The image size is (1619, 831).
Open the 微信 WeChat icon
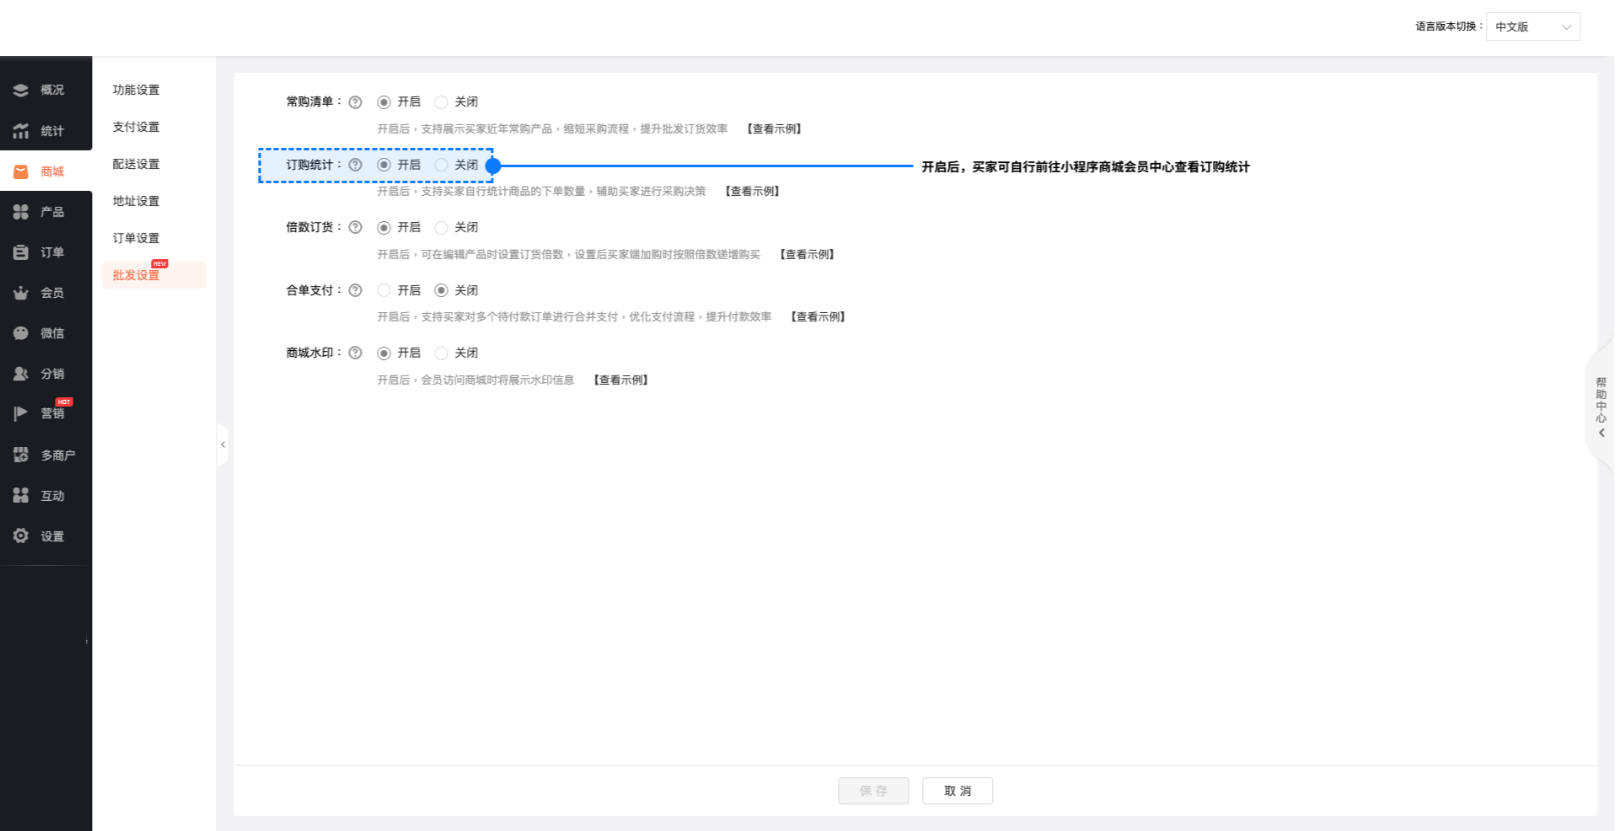[x=21, y=333]
